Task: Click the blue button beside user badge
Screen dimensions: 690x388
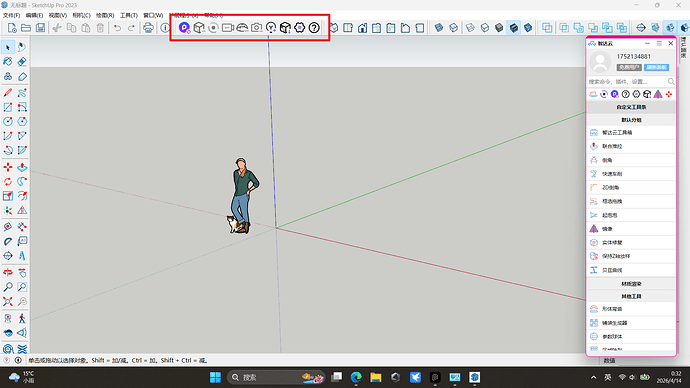Action: click(x=657, y=67)
